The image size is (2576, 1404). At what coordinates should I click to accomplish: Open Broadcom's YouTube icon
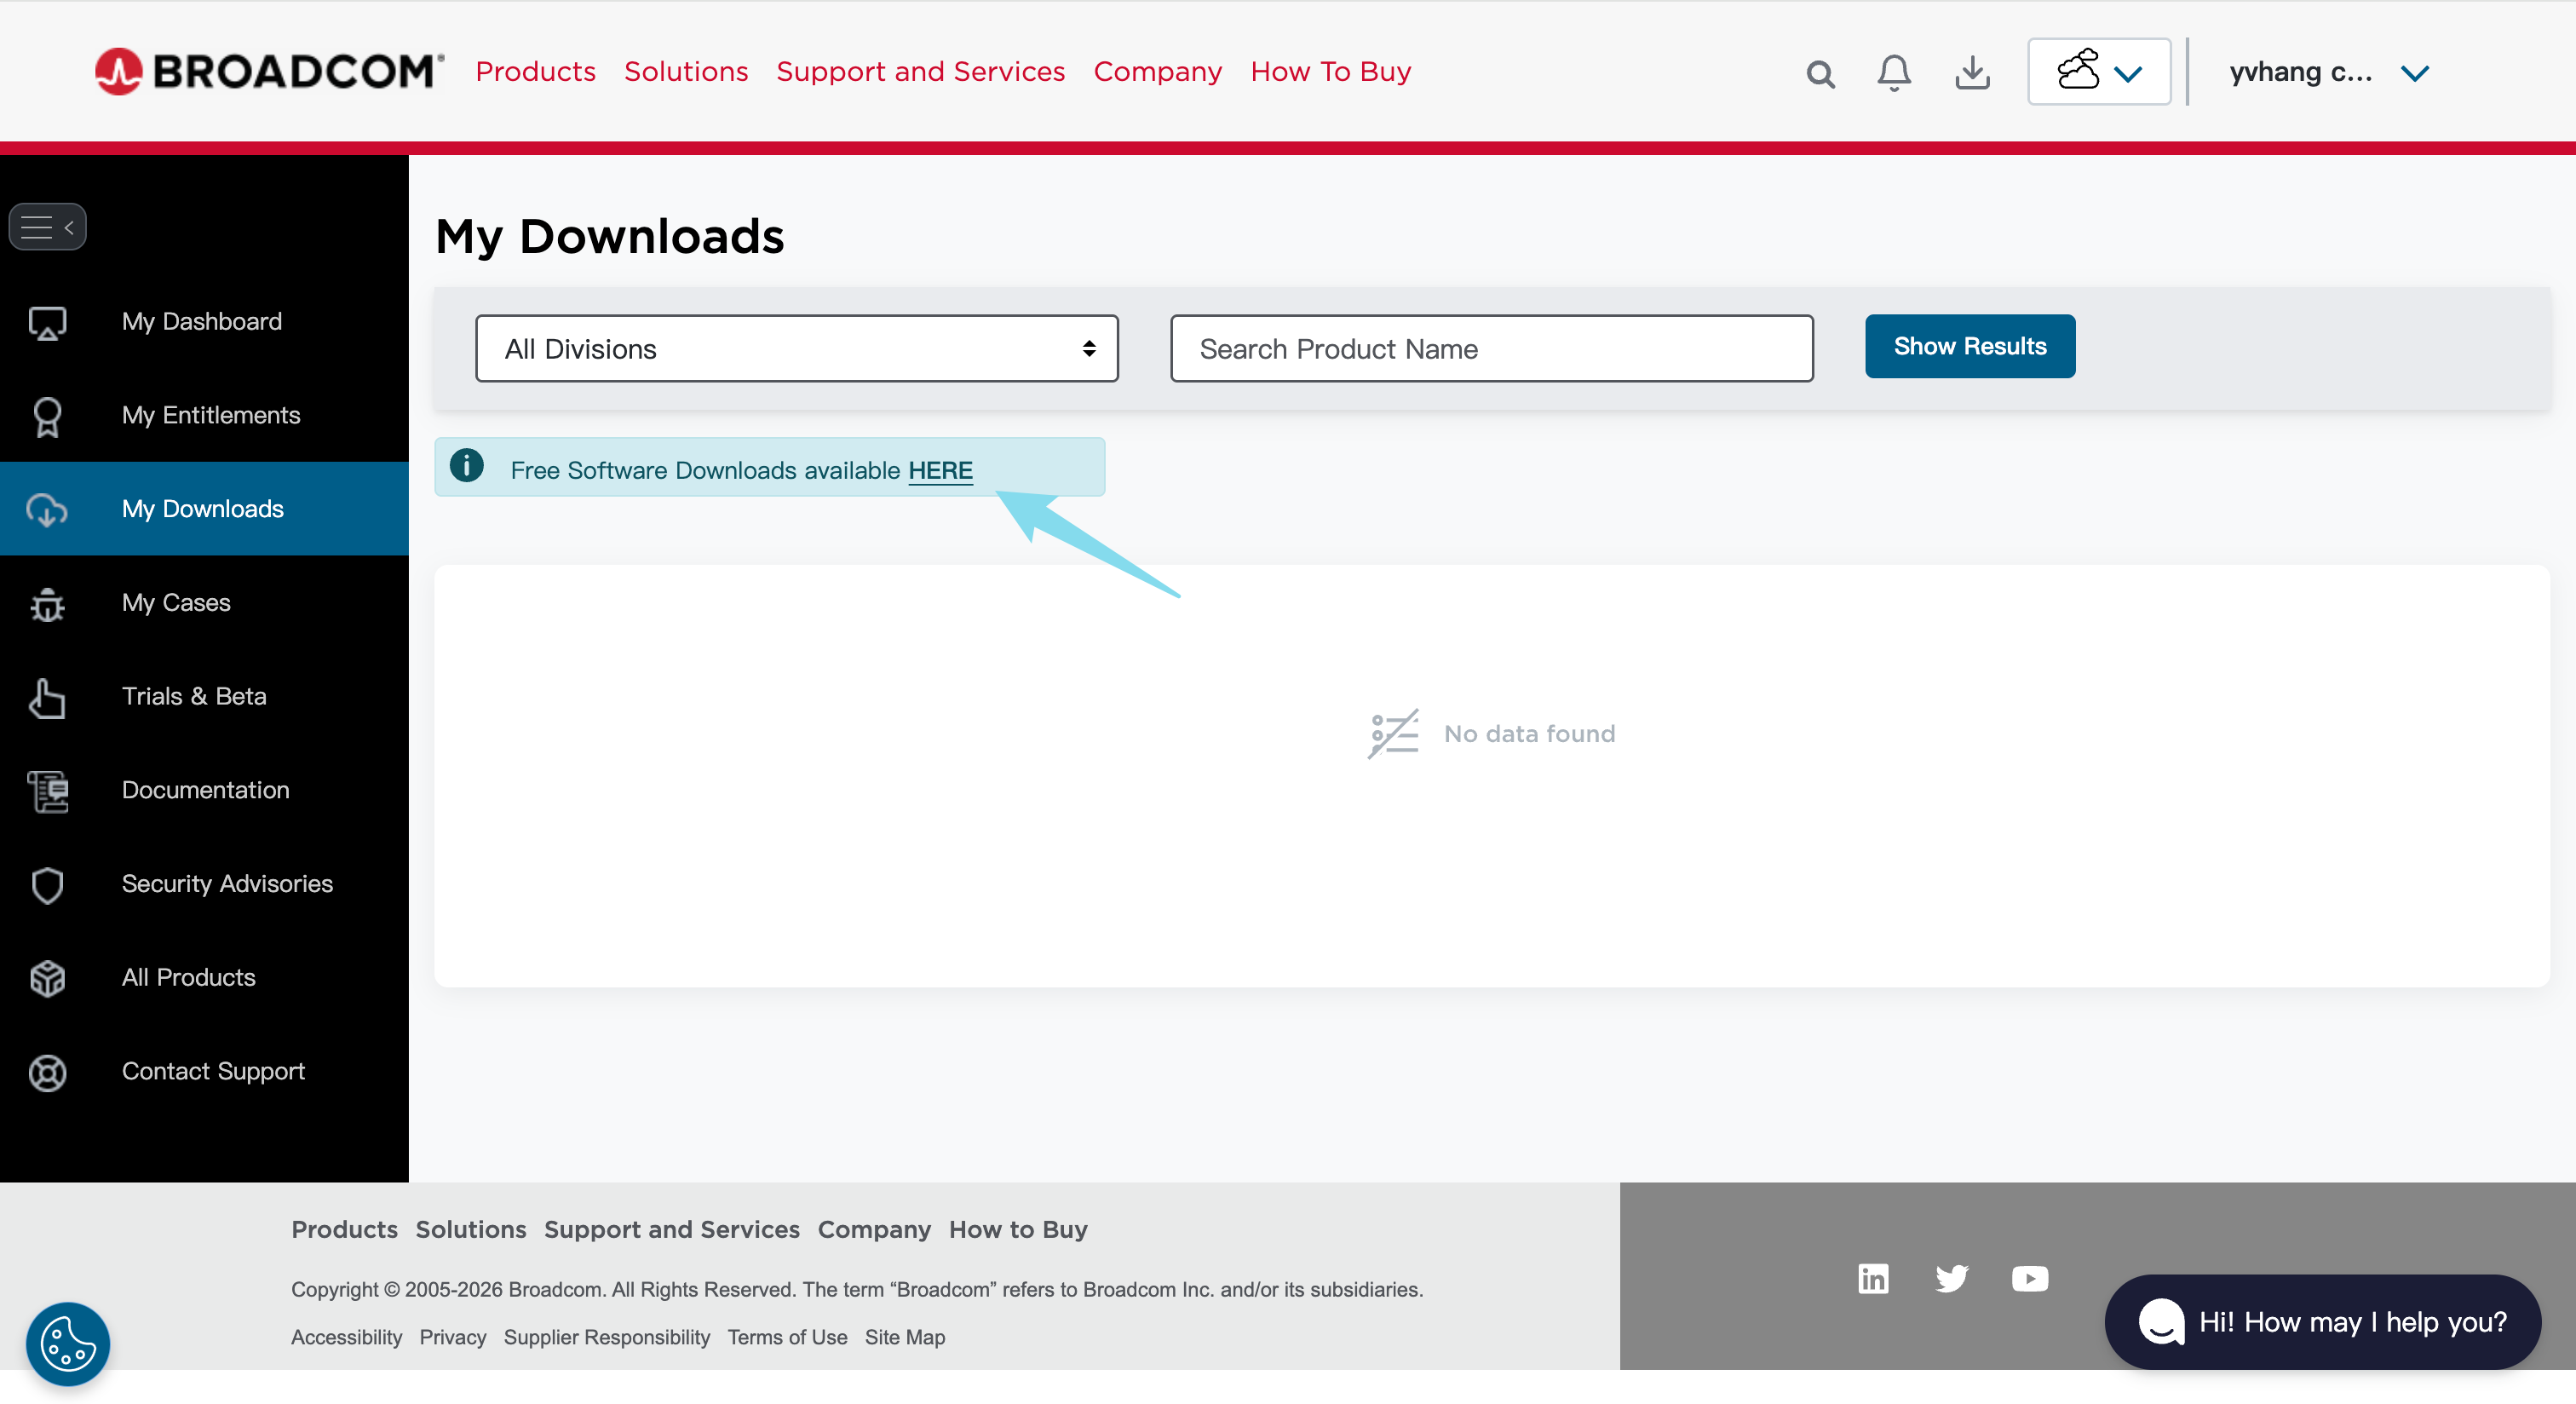tap(2029, 1278)
